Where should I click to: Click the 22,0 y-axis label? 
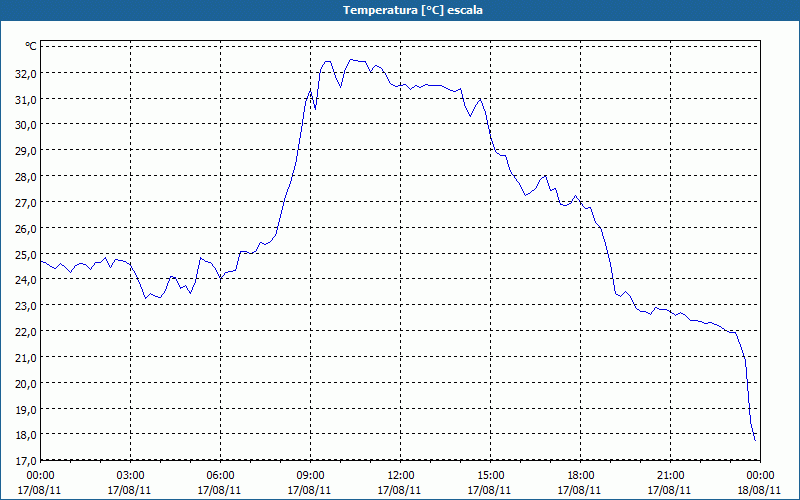click(27, 332)
